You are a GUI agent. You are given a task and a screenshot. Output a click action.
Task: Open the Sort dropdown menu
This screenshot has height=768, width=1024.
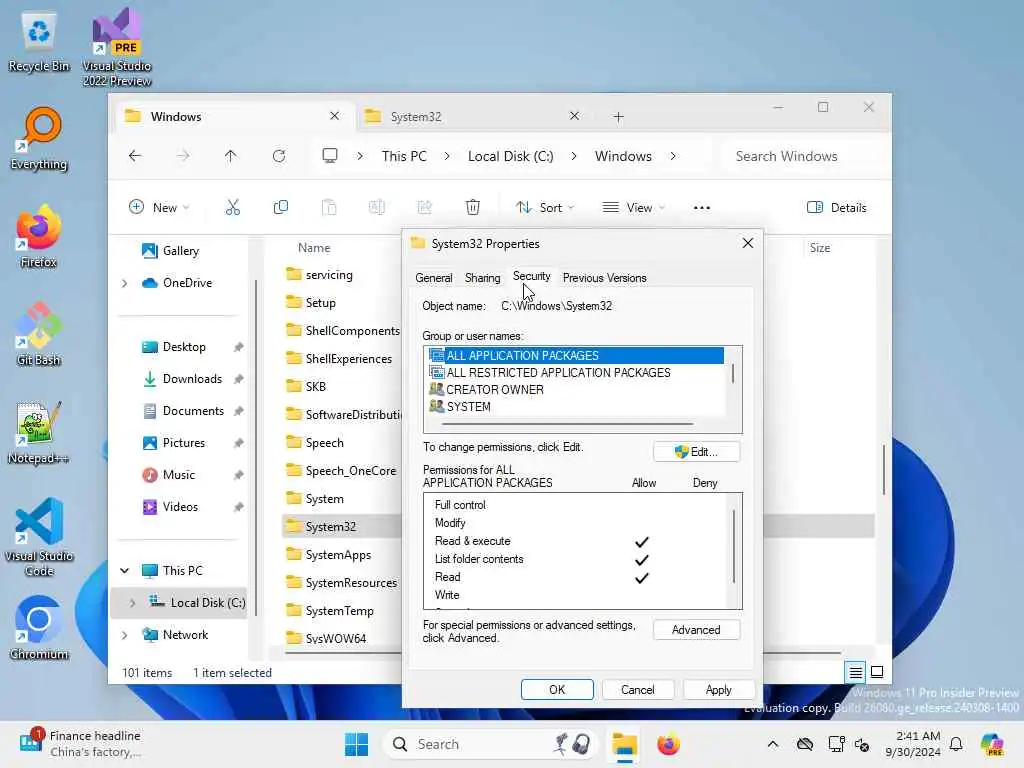(545, 208)
